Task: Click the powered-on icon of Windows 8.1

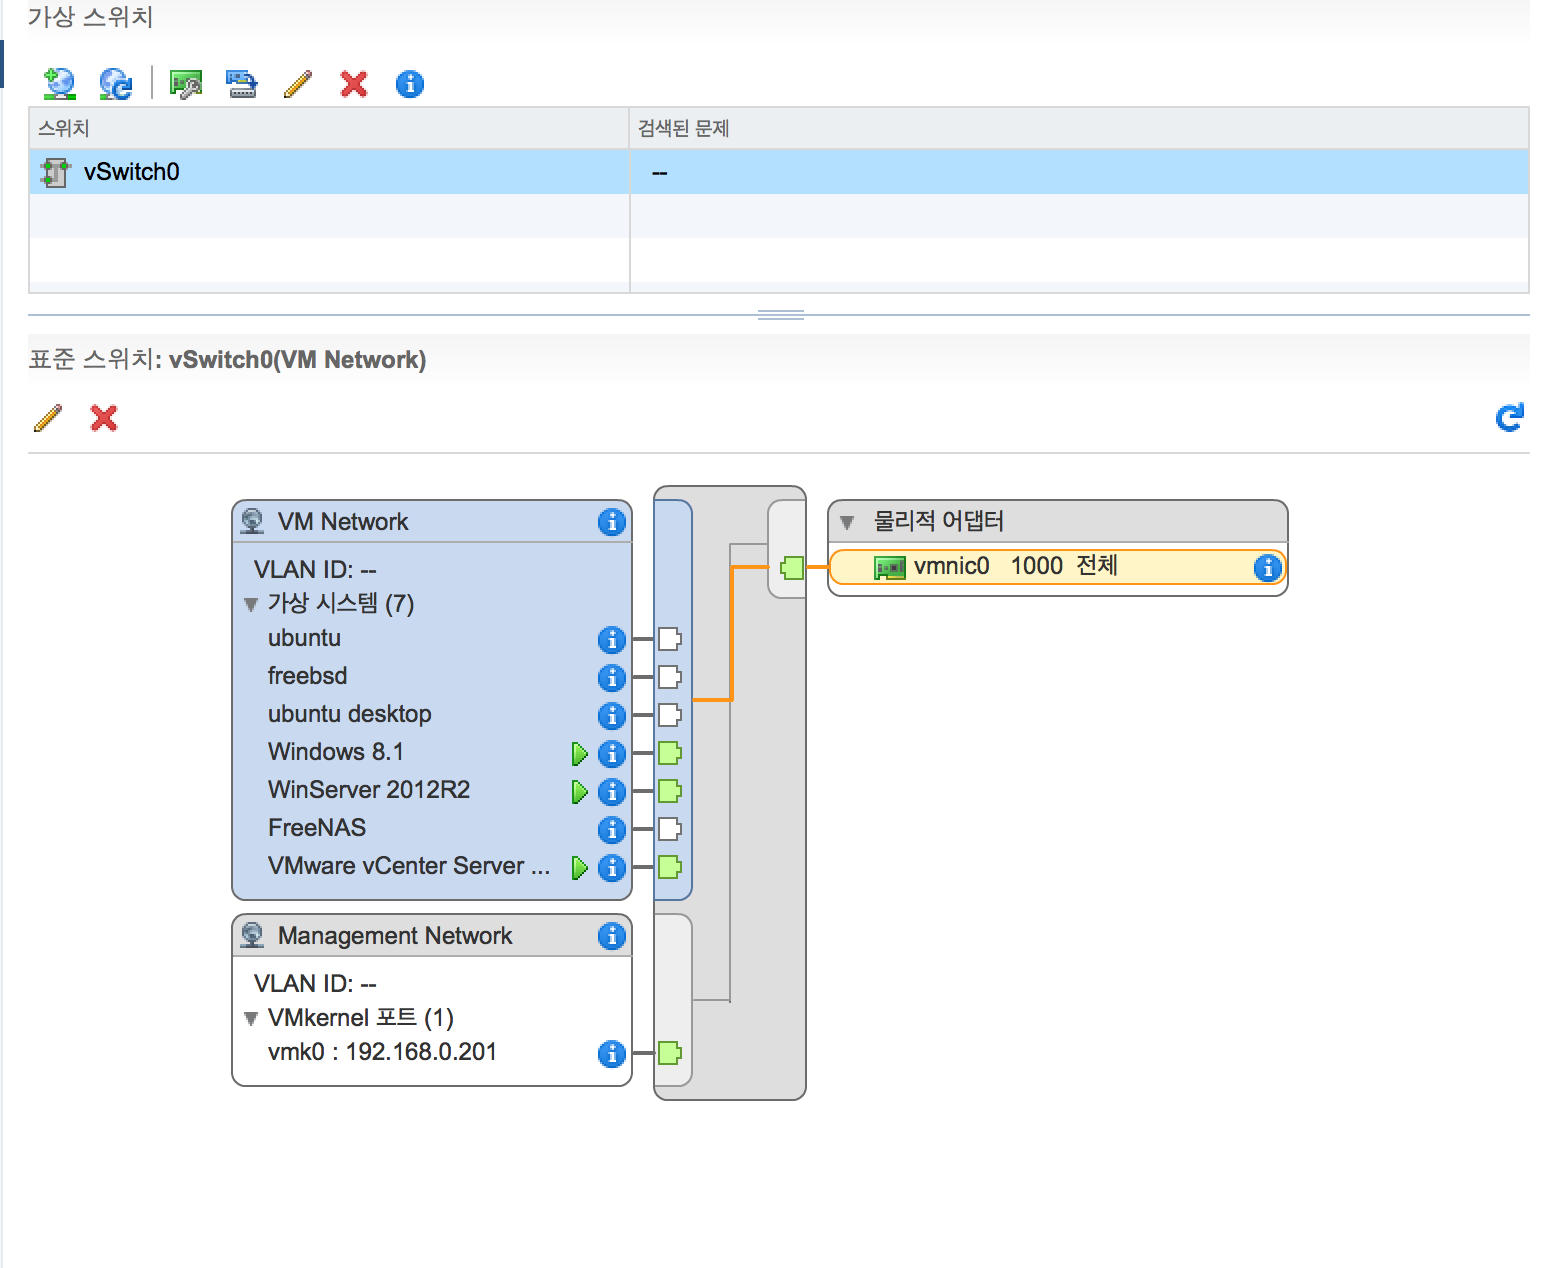Action: [x=579, y=753]
